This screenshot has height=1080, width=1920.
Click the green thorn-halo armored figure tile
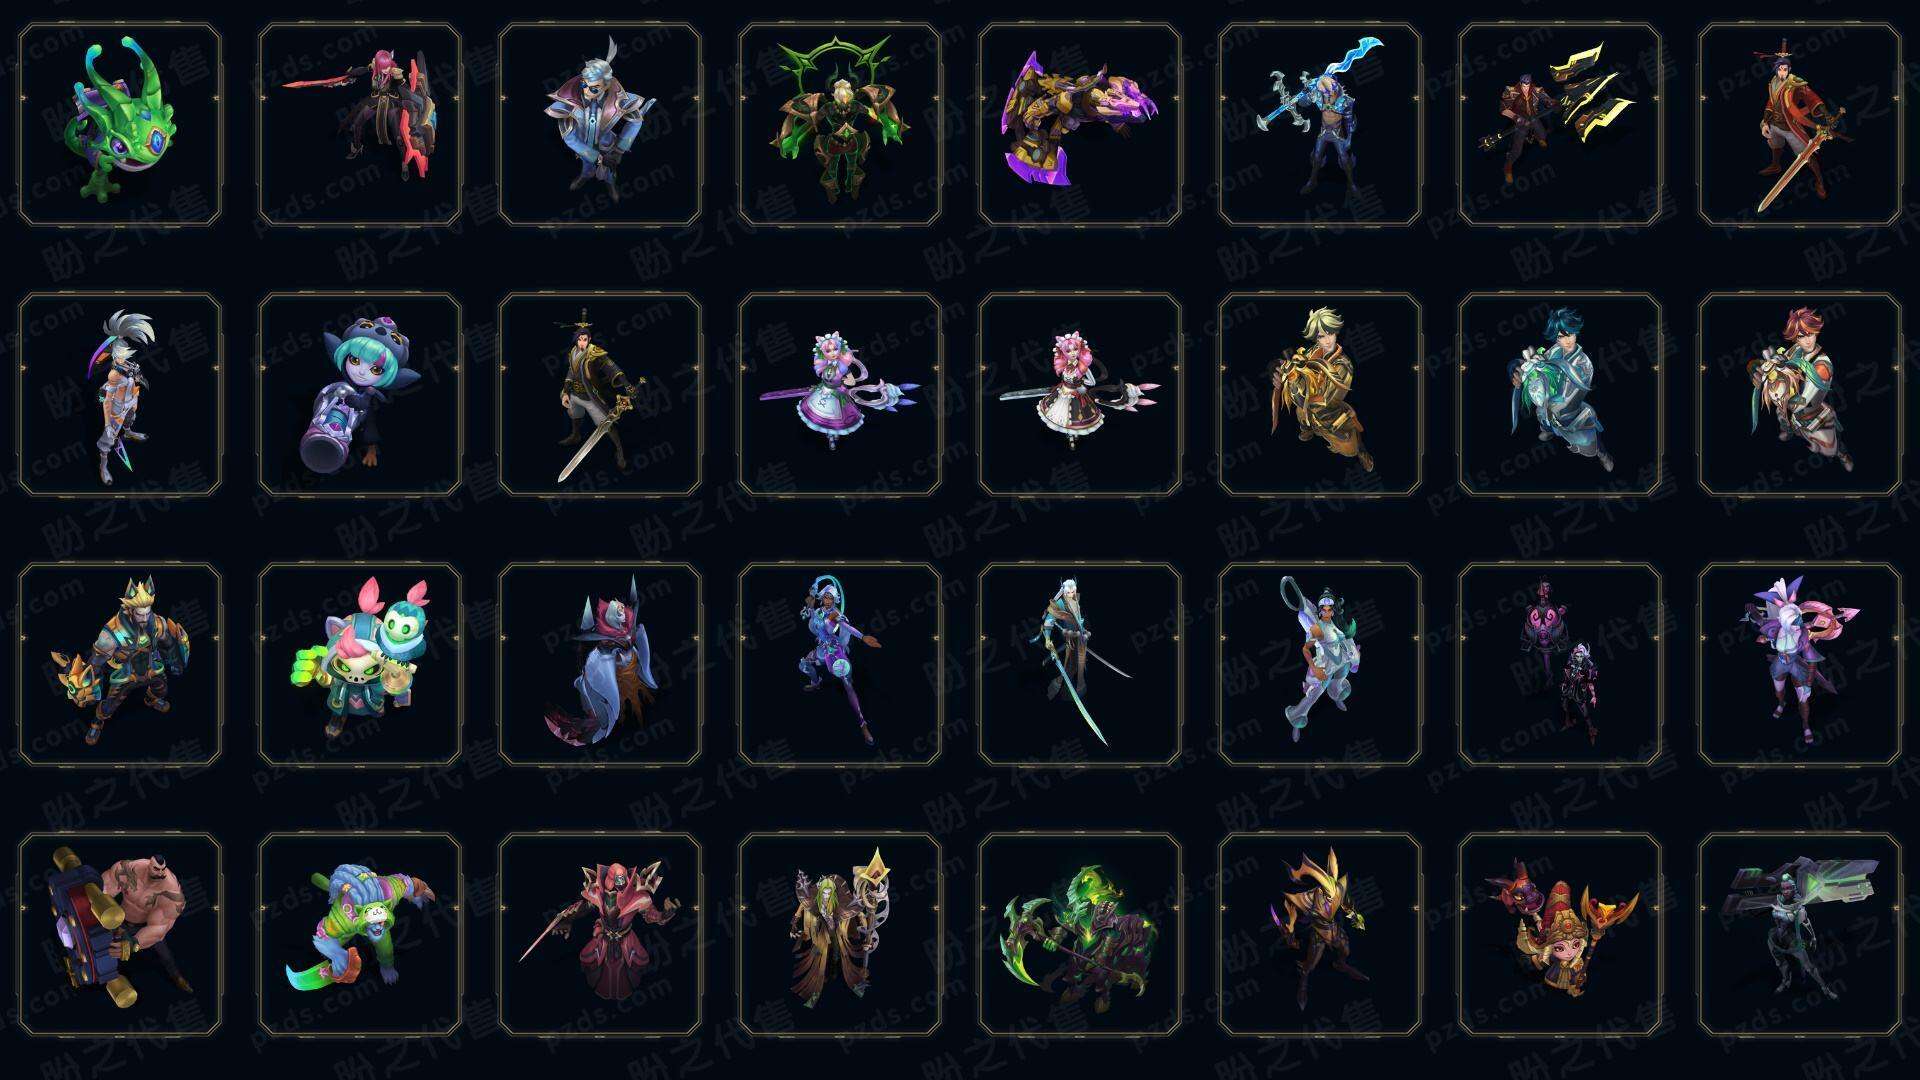(840, 125)
